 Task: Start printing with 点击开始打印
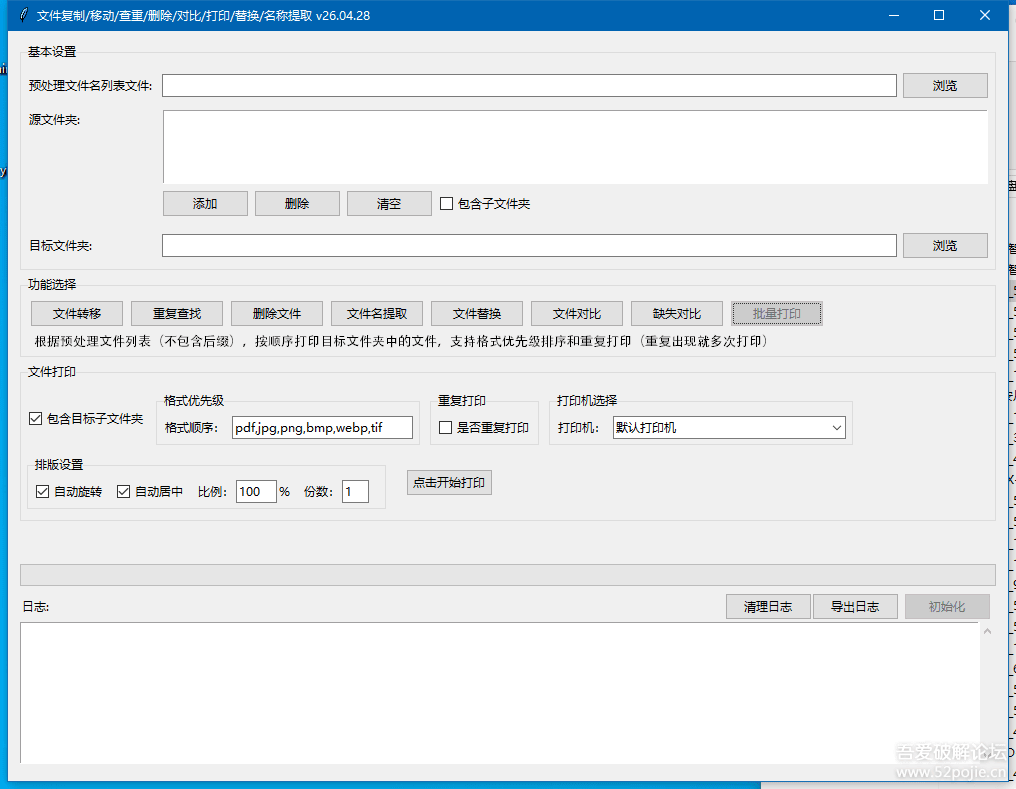click(x=449, y=483)
